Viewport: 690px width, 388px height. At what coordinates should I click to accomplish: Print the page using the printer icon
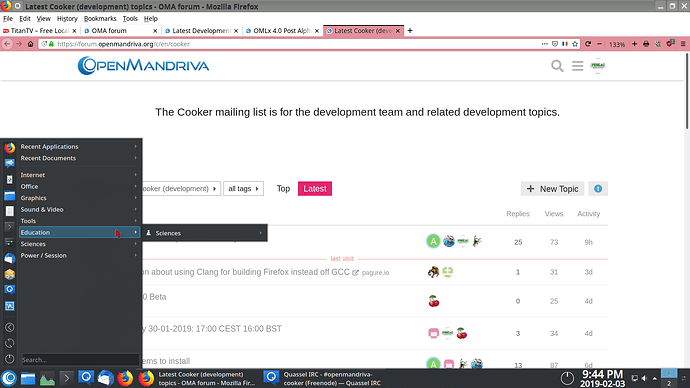(646, 44)
